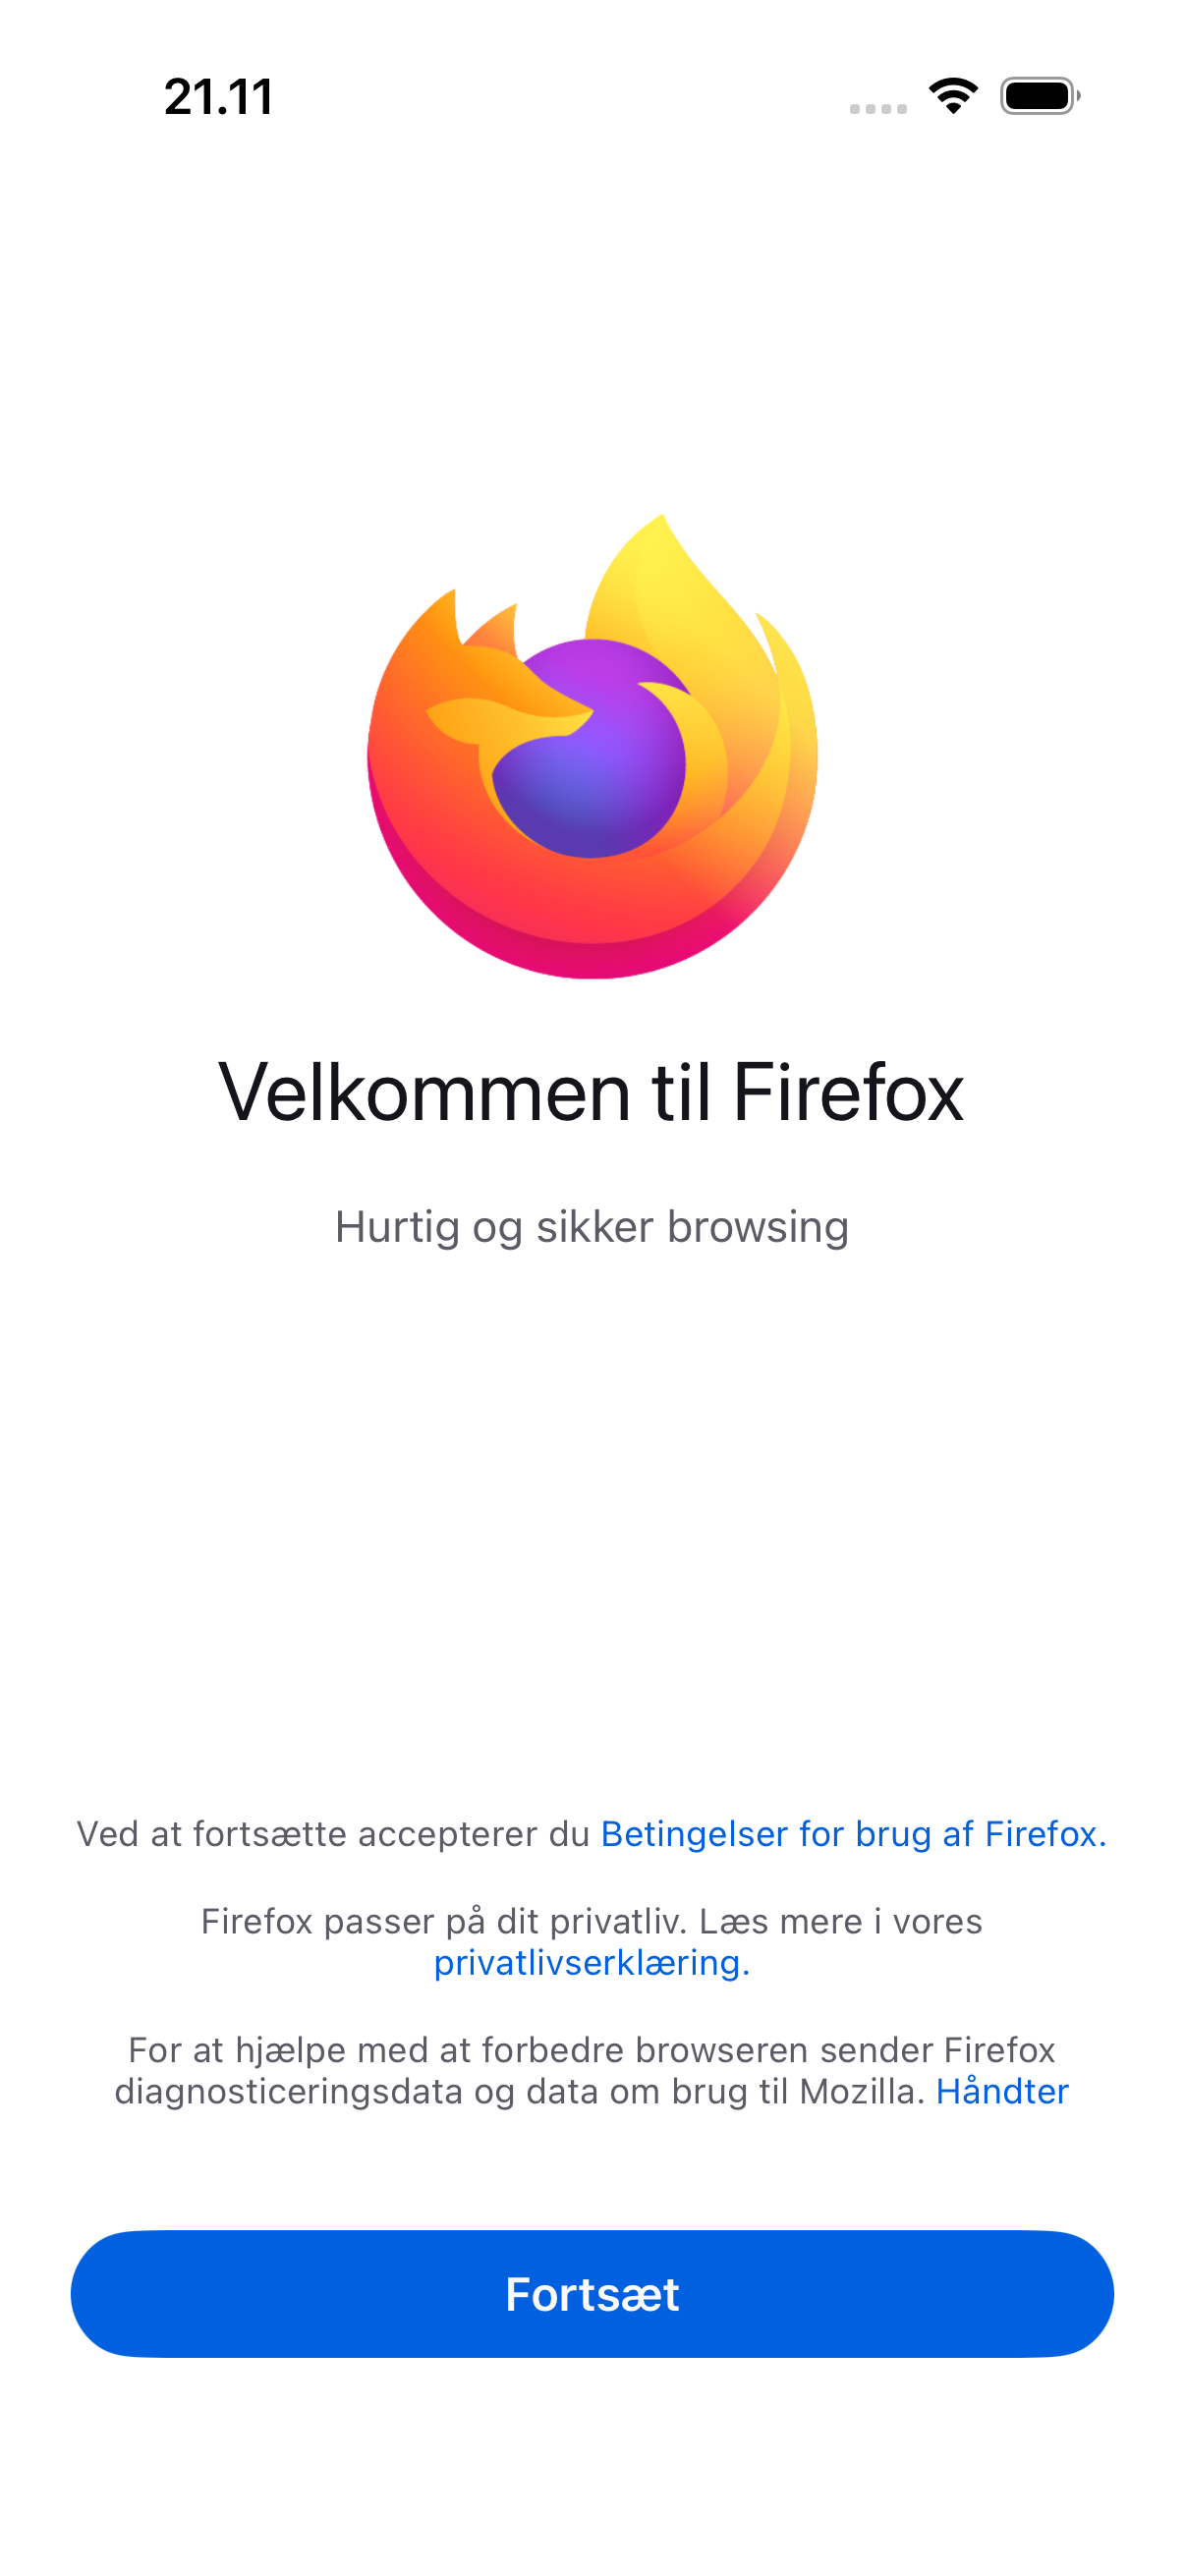
Task: Tap the Velkommen til Firefox heading
Action: pos(592,1092)
